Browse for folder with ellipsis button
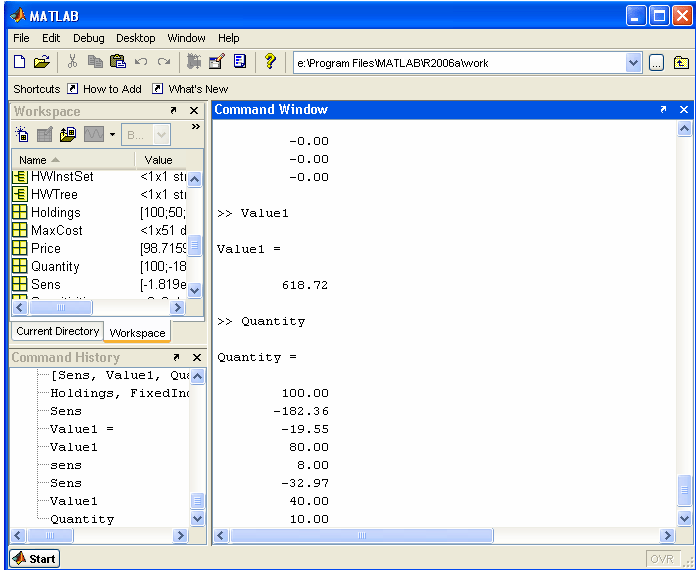 tap(656, 63)
